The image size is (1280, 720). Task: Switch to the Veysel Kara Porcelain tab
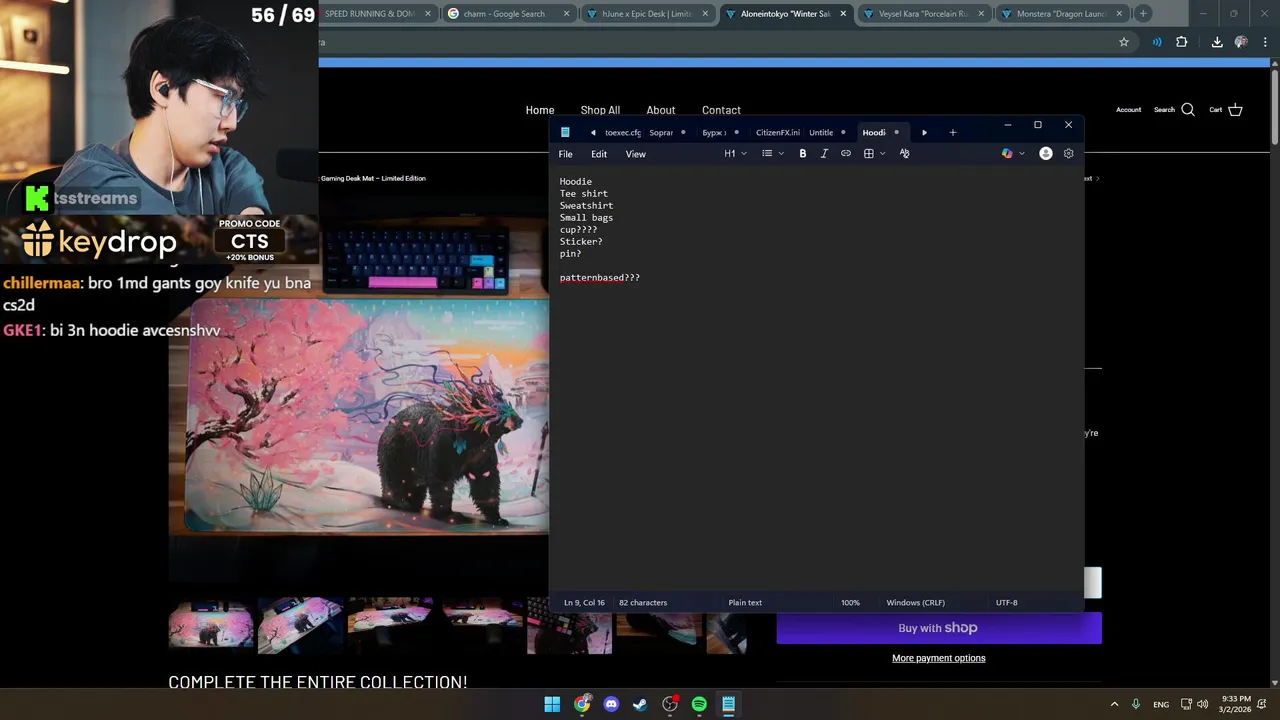click(x=924, y=14)
